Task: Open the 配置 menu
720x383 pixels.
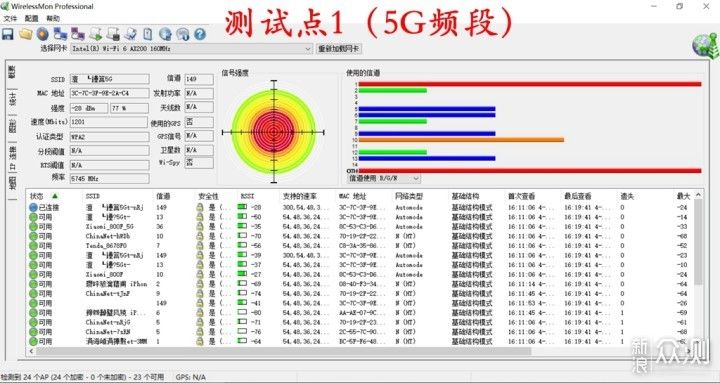Action: 32,18
